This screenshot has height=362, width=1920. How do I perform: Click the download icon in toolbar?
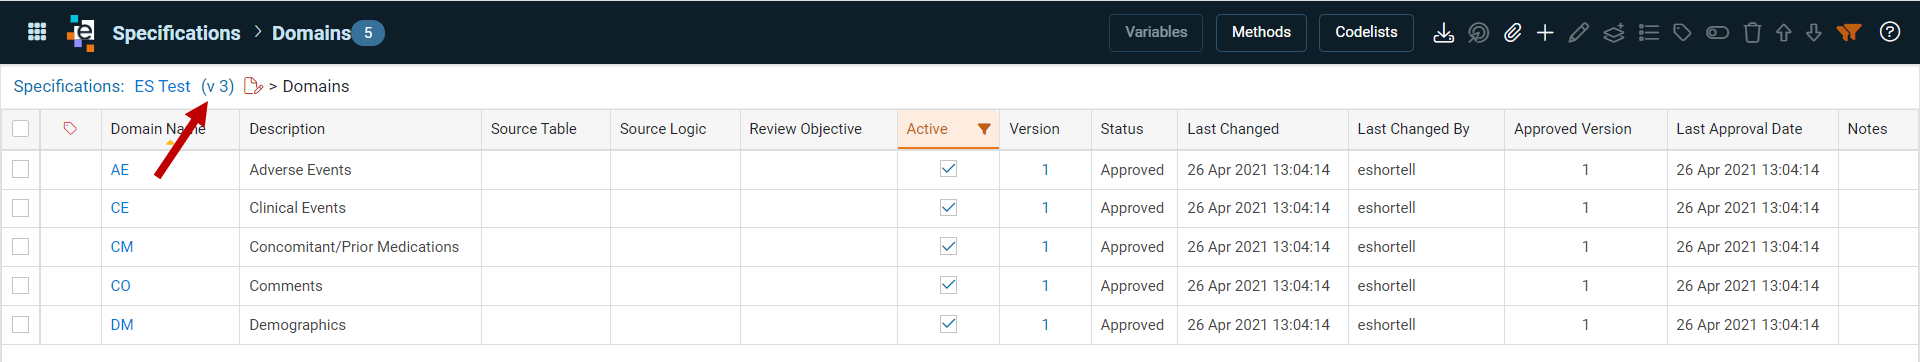(1443, 33)
